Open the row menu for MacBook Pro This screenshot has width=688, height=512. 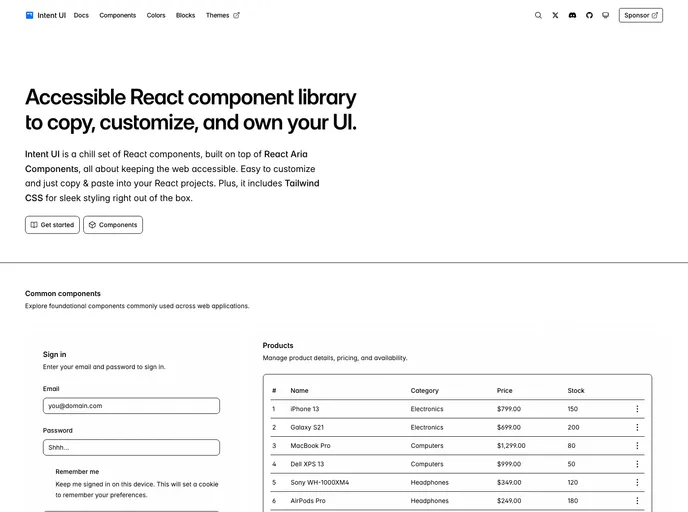coord(637,446)
